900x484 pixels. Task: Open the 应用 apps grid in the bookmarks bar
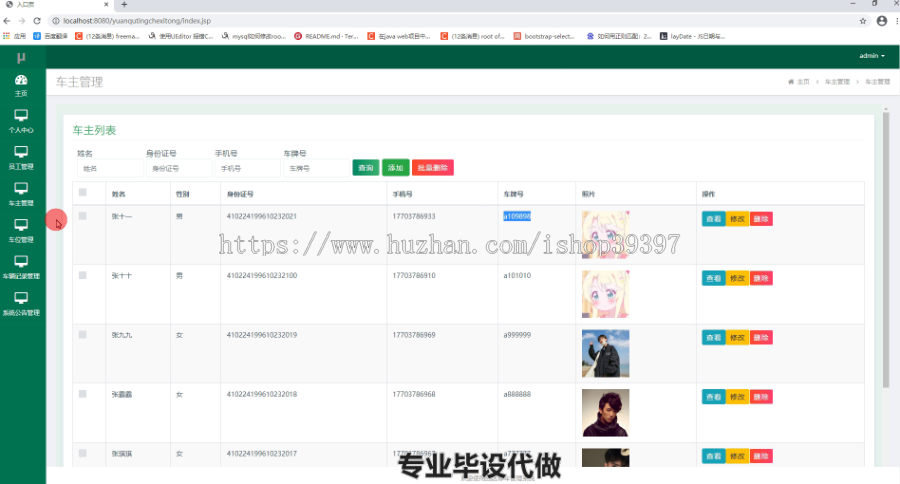tap(14, 36)
